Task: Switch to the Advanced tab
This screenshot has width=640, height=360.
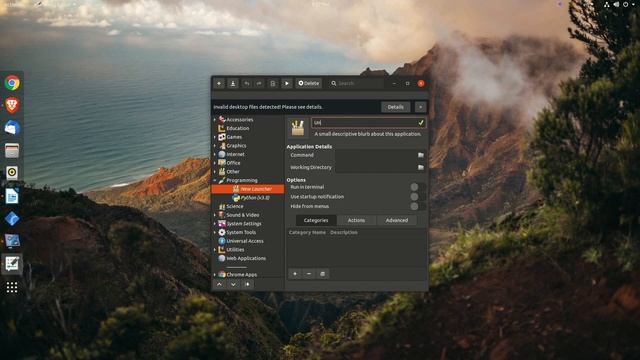Action: 397,220
